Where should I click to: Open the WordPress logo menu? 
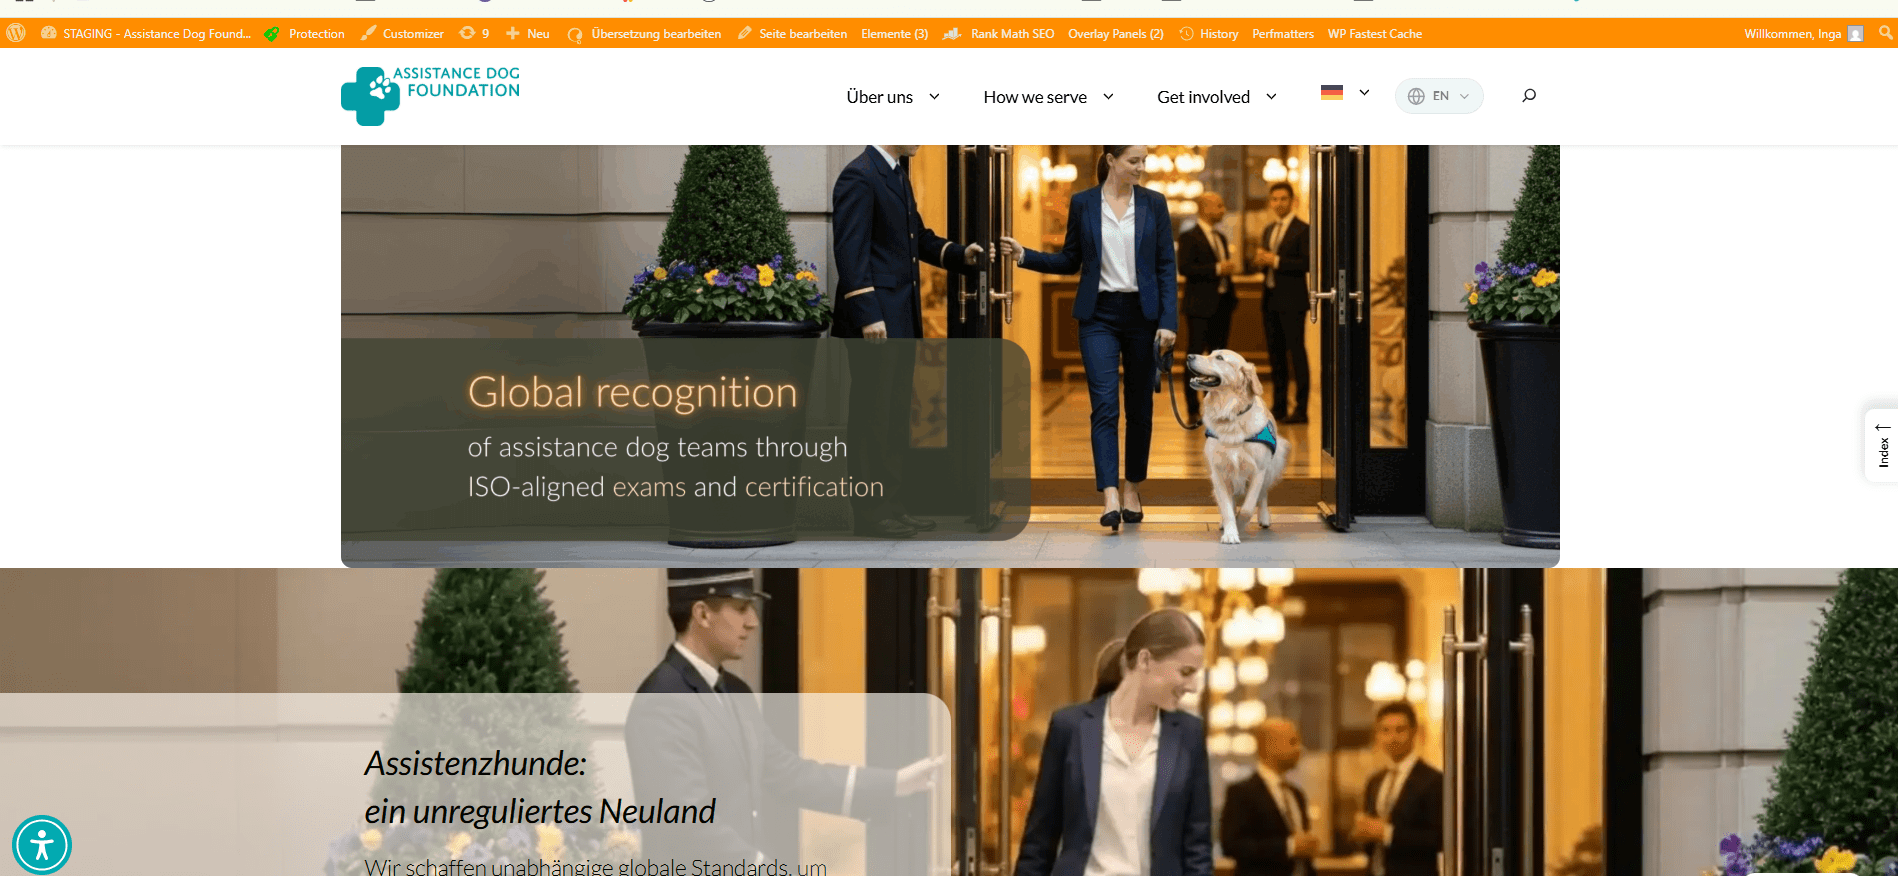coord(16,33)
